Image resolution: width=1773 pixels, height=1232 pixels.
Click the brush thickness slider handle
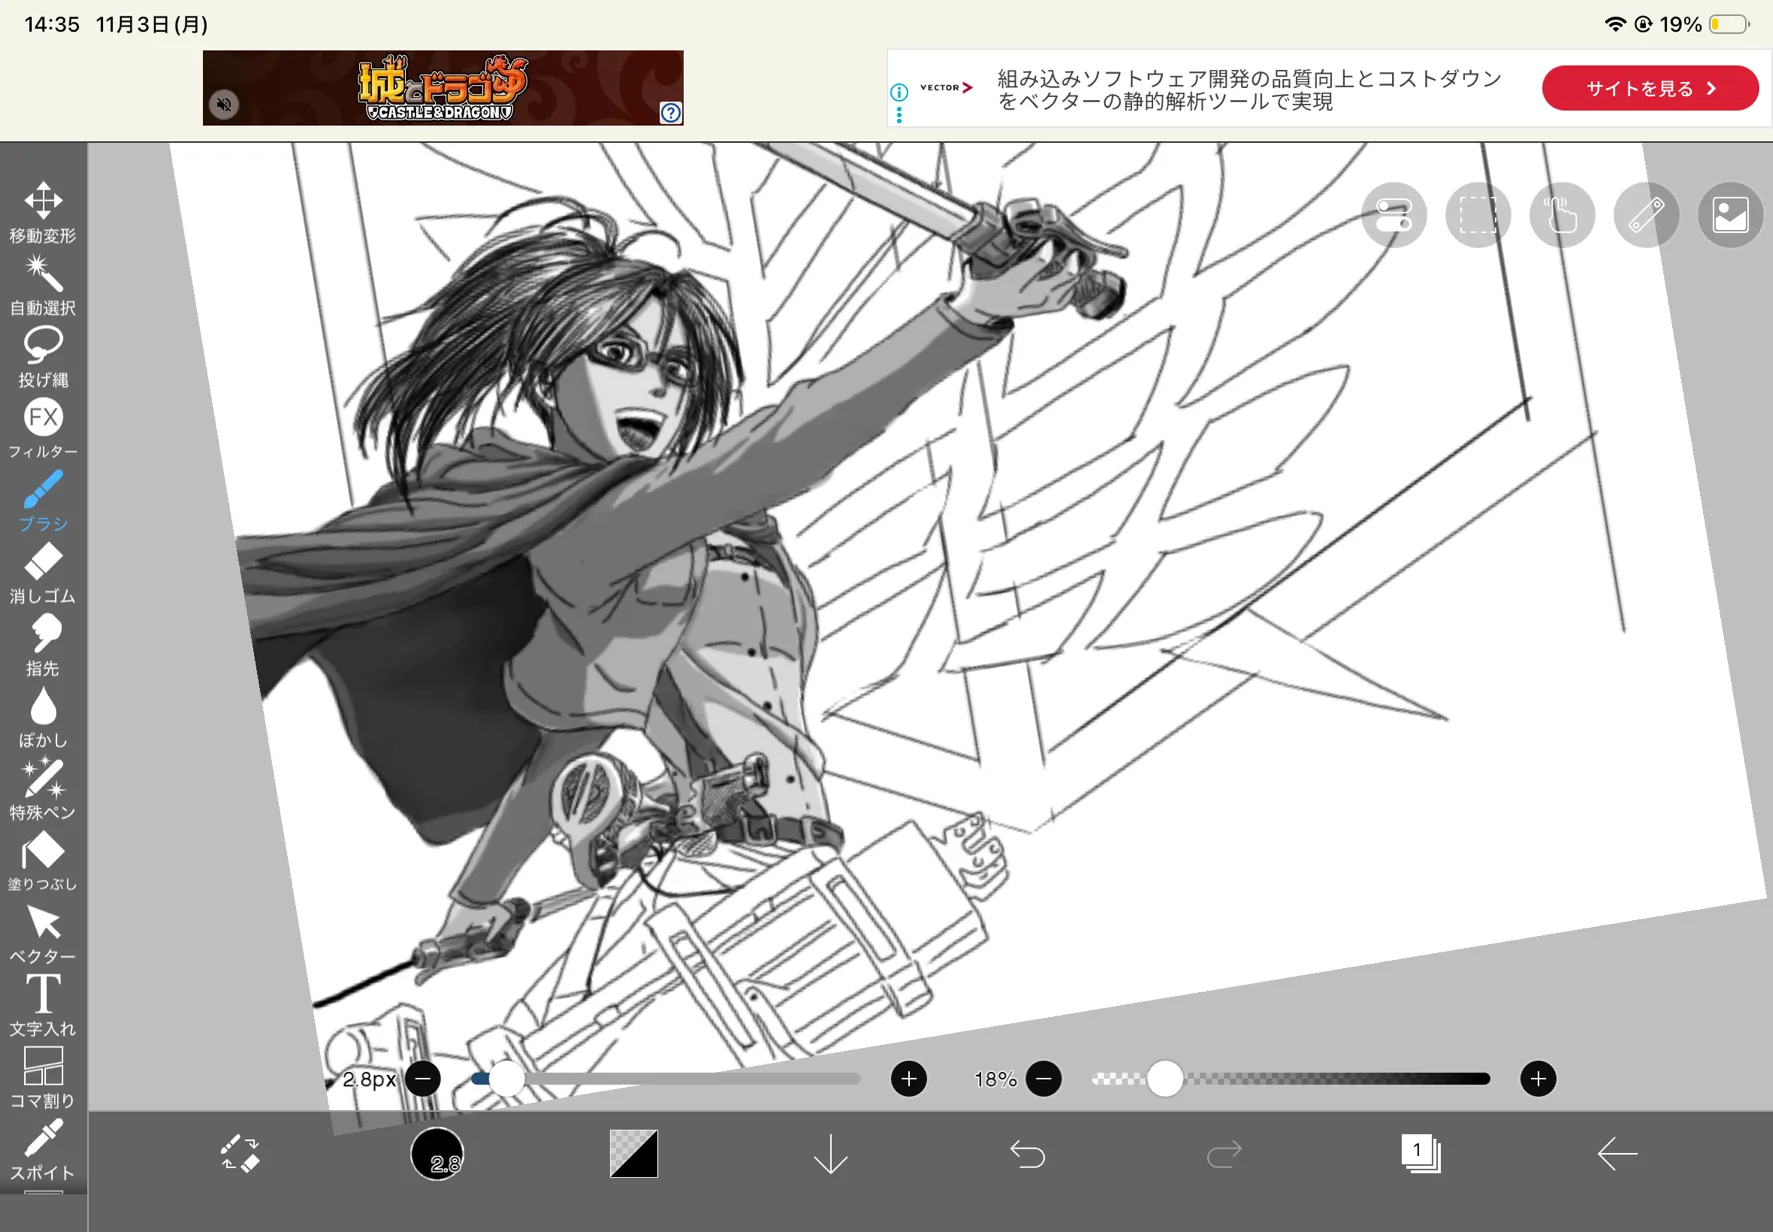click(x=506, y=1079)
